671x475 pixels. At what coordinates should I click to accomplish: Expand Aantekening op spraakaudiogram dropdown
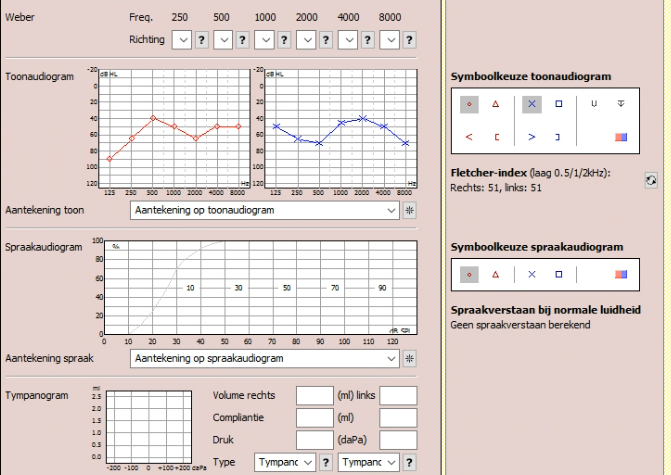[x=391, y=359]
